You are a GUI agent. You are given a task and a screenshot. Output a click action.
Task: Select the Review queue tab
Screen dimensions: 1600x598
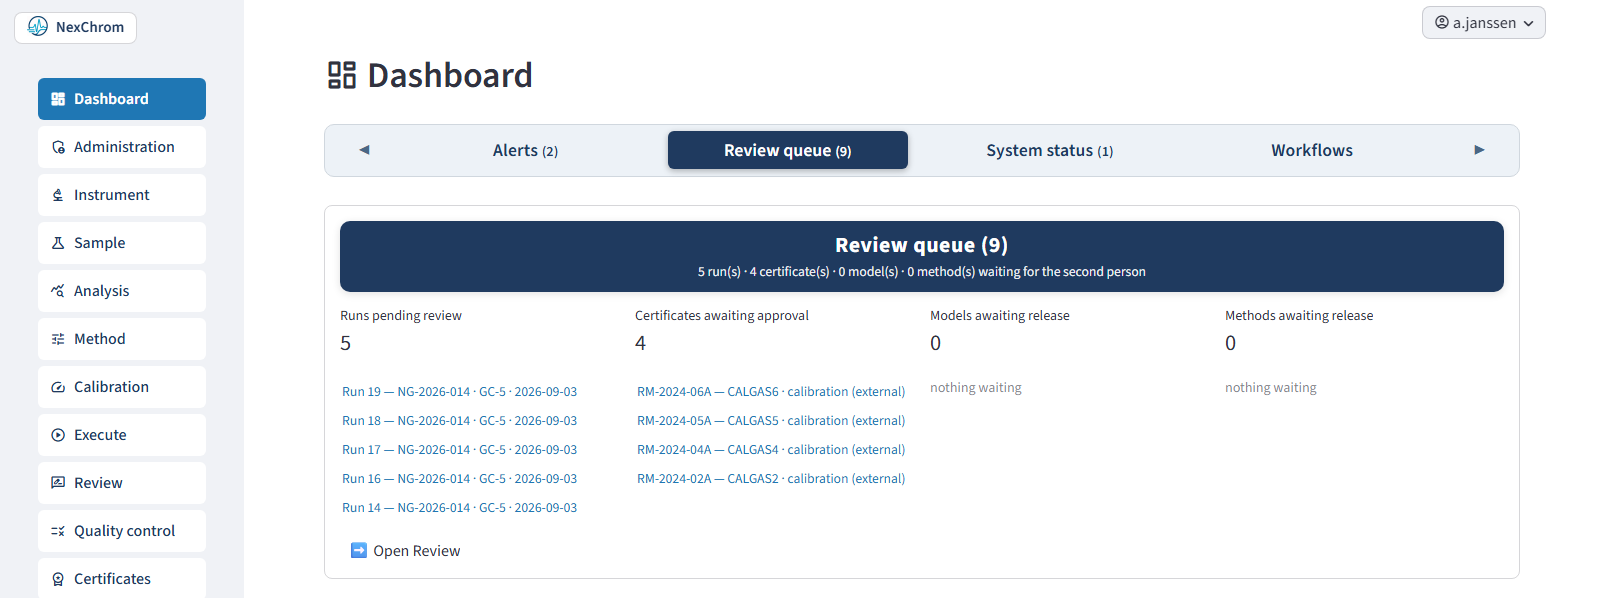pos(788,150)
